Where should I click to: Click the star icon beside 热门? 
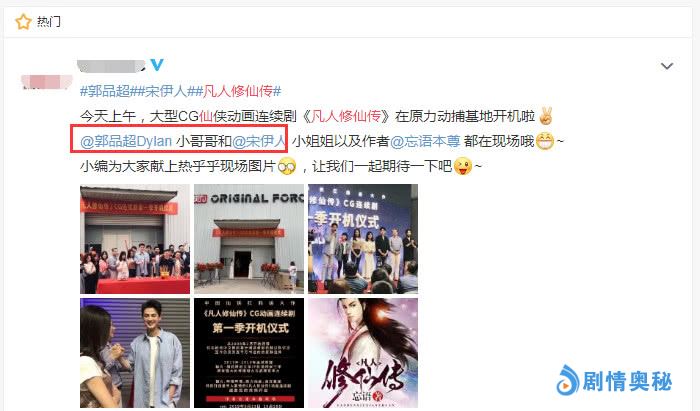point(23,21)
